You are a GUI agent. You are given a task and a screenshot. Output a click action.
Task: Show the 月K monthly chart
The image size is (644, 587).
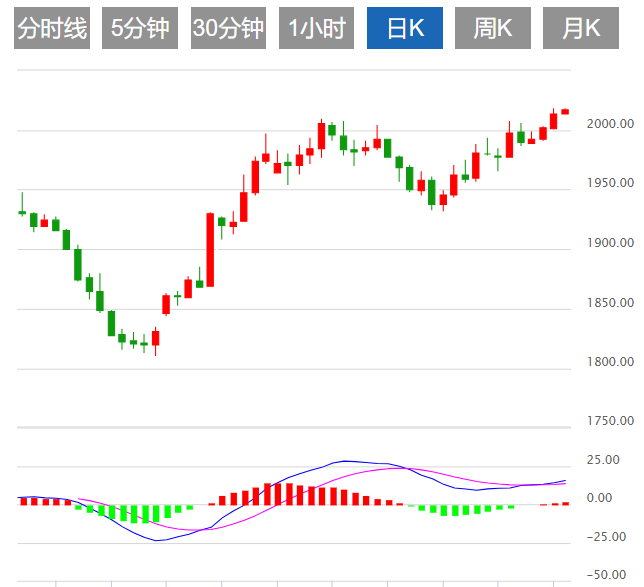(x=581, y=28)
